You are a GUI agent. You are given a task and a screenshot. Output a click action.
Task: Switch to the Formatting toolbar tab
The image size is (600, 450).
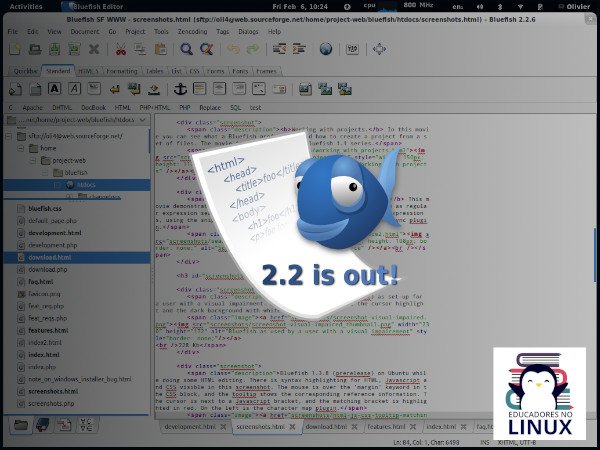pos(121,71)
